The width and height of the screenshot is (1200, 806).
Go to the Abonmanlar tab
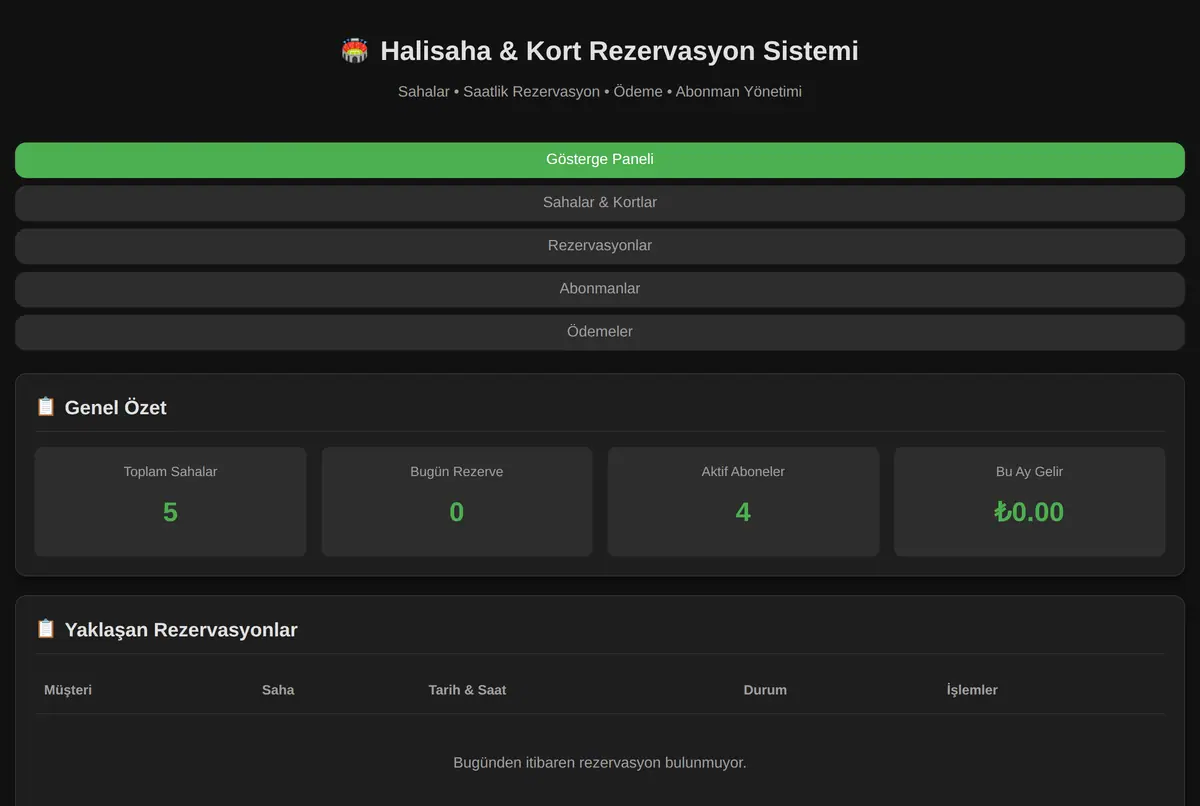pyautogui.click(x=600, y=289)
